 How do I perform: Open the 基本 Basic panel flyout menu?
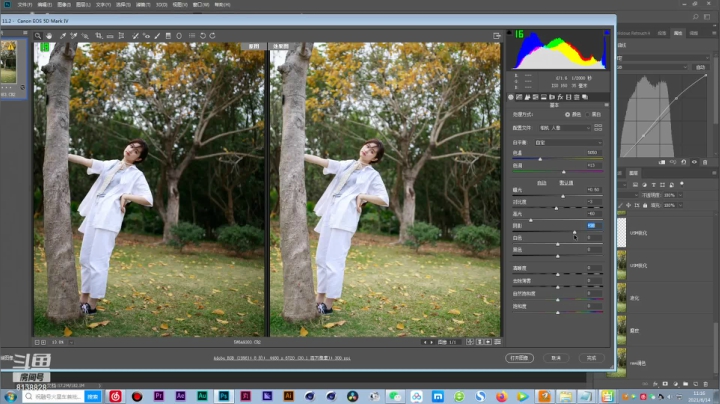click(x=607, y=105)
